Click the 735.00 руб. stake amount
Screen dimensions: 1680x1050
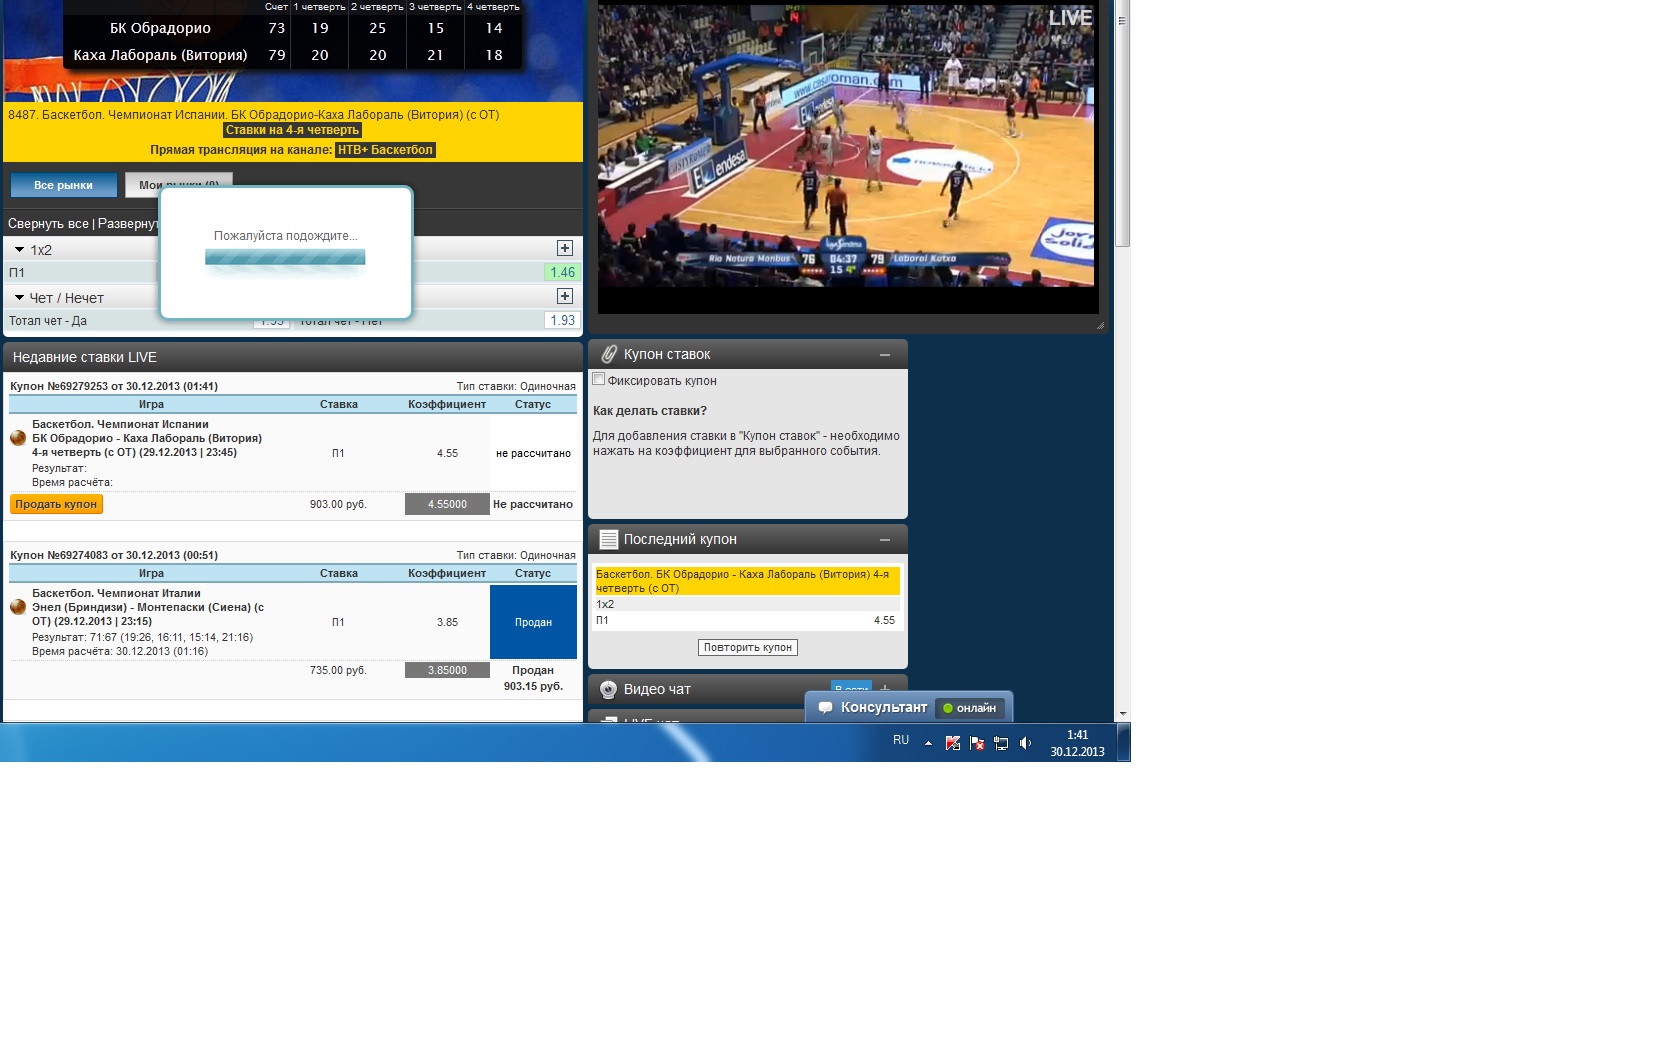click(x=338, y=670)
